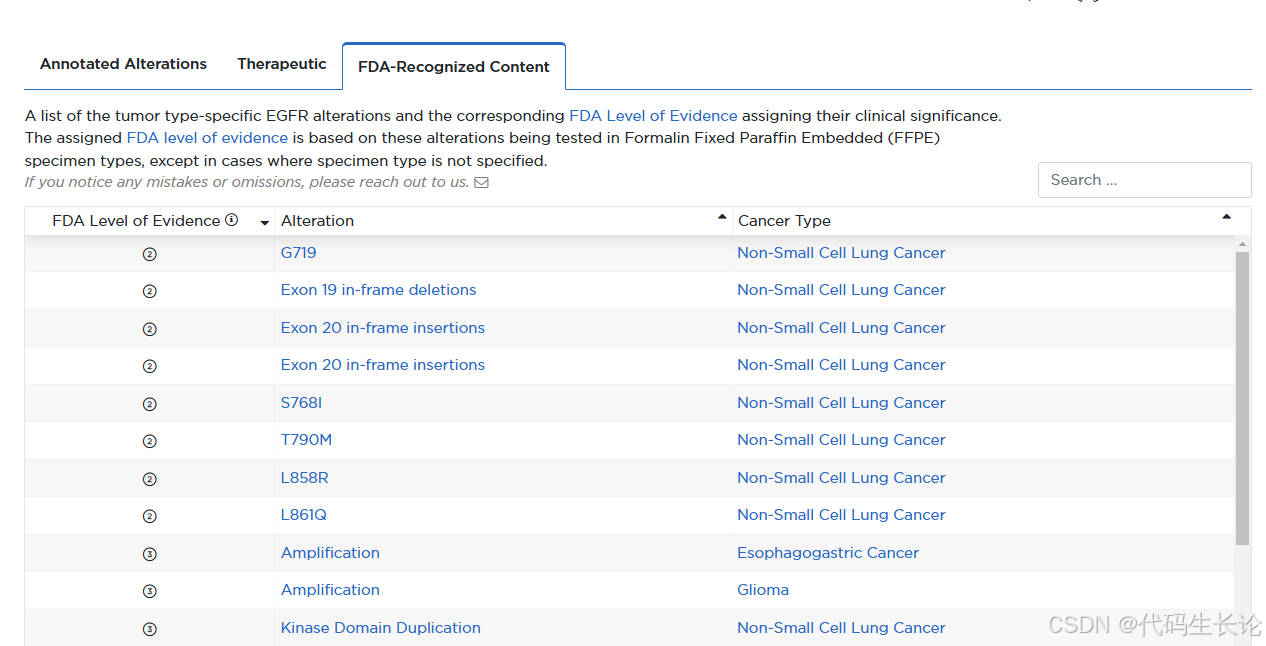The height and width of the screenshot is (646, 1266).
Task: Open Amplification link in Glioma row
Action: click(330, 590)
